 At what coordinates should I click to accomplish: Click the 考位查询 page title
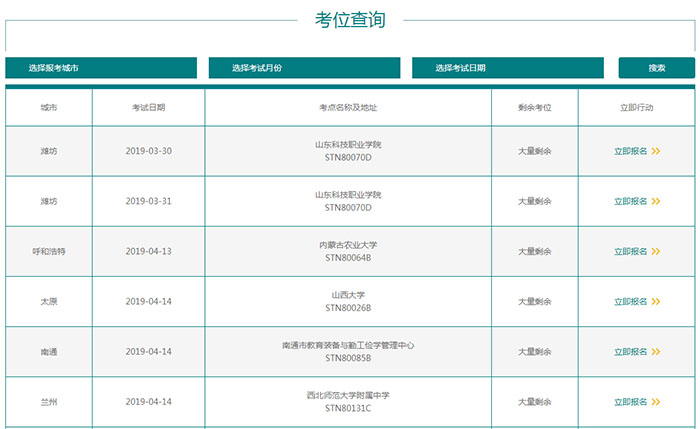click(x=350, y=20)
